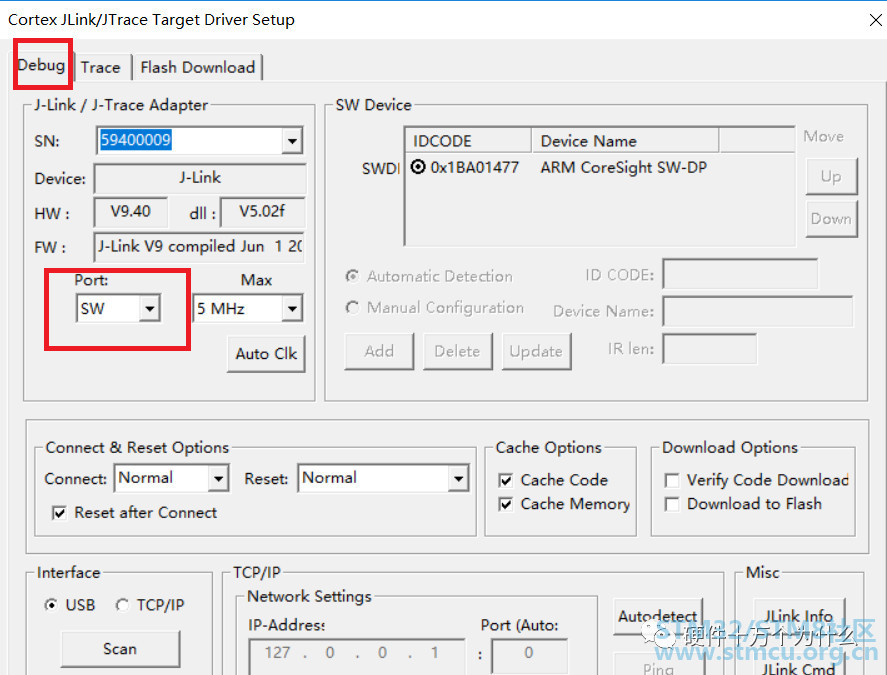This screenshot has width=887, height=675.
Task: Click the ARM CoreSight SW-DP device name
Action: pyautogui.click(x=623, y=167)
